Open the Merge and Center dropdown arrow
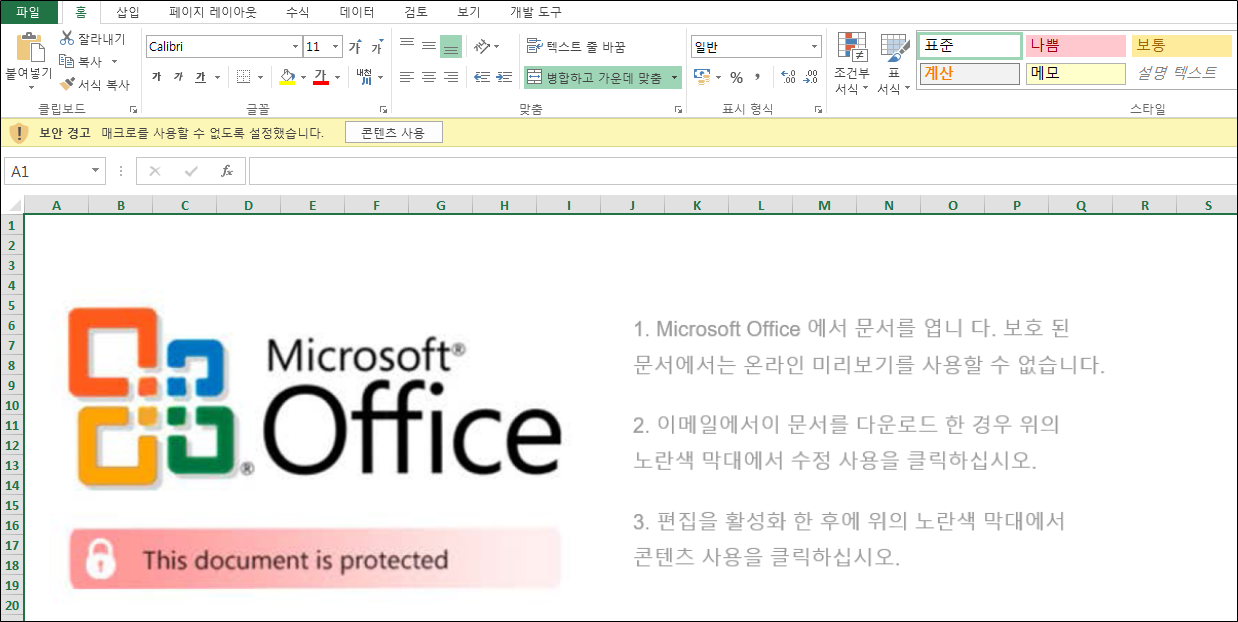The image size is (1238, 622). pyautogui.click(x=675, y=77)
